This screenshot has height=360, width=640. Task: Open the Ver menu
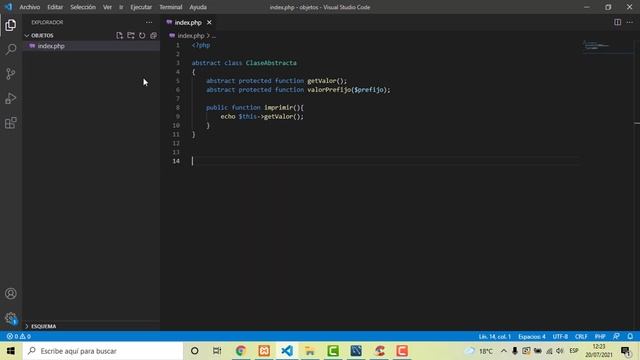[x=107, y=7]
